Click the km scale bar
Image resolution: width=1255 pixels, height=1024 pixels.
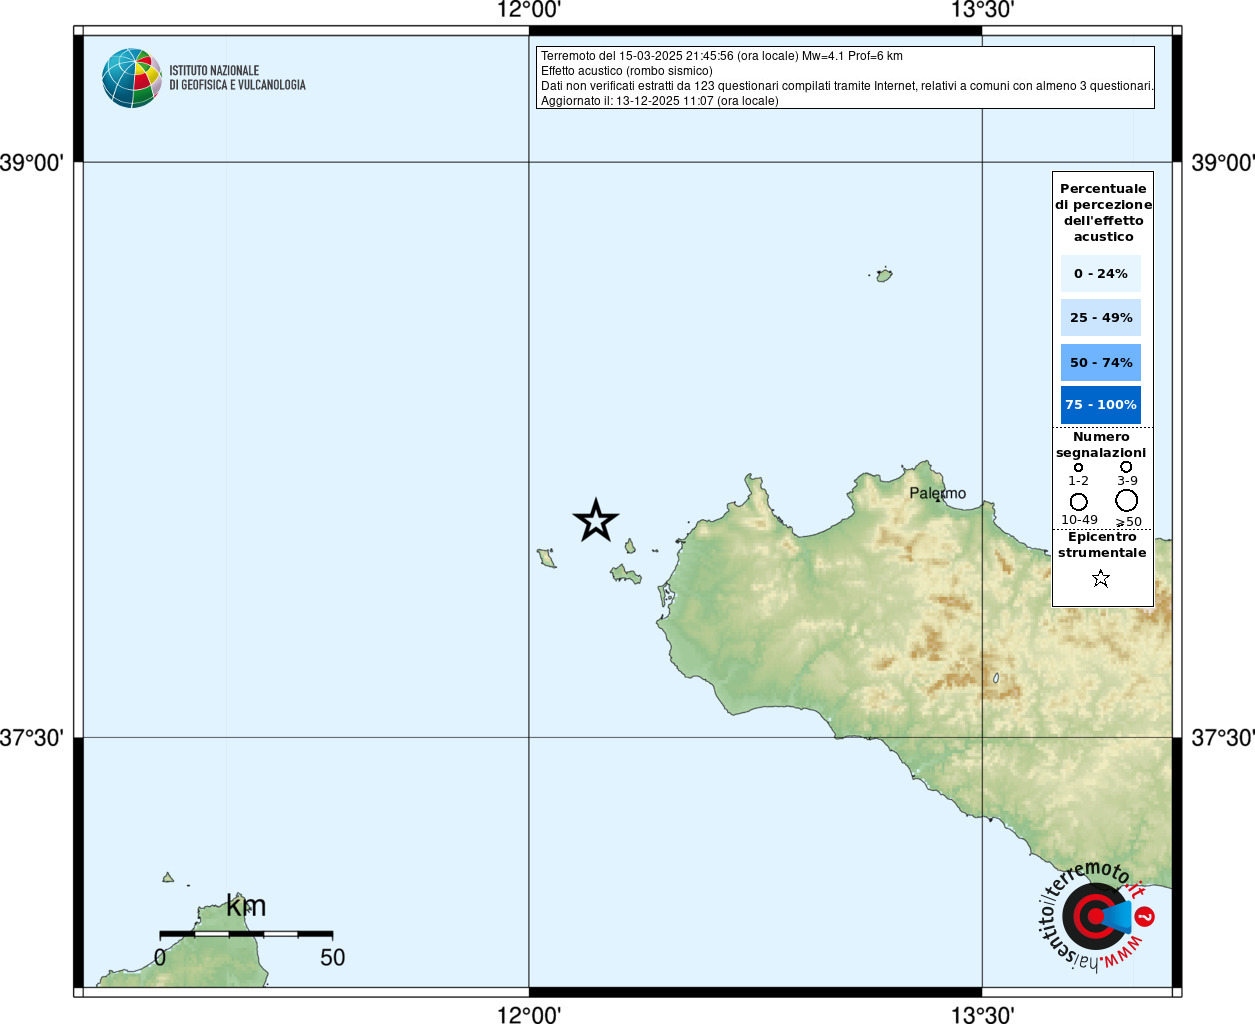(246, 934)
